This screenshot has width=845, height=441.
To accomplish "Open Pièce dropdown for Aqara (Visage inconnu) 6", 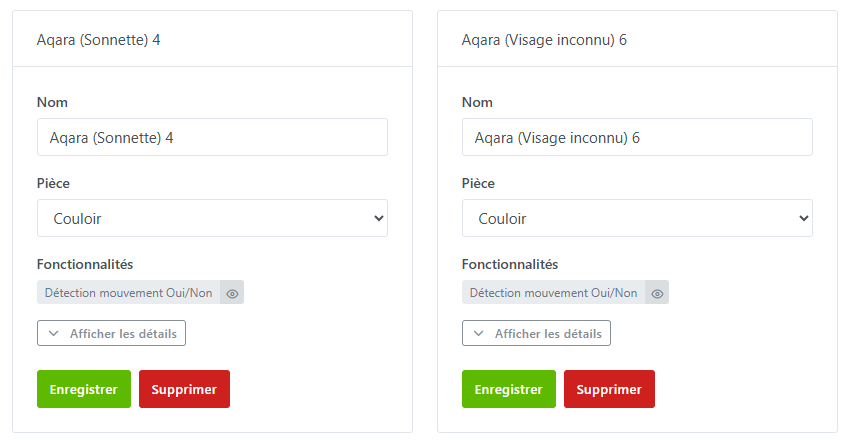I will click(x=637, y=218).
